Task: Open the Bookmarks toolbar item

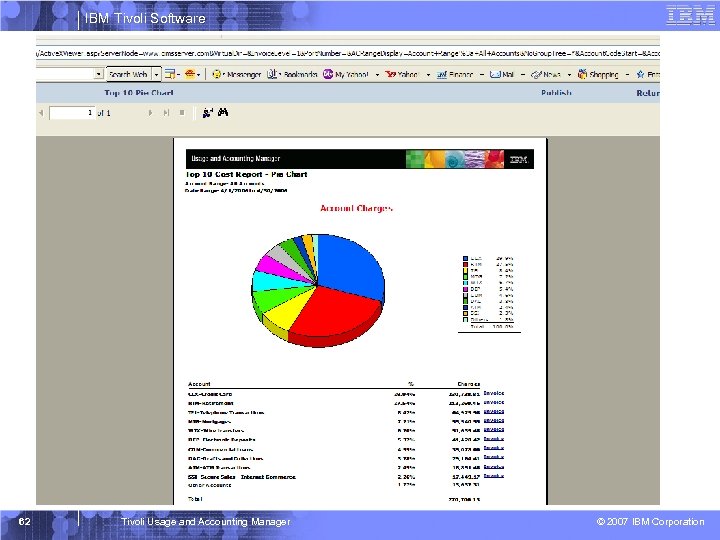Action: 293,74
